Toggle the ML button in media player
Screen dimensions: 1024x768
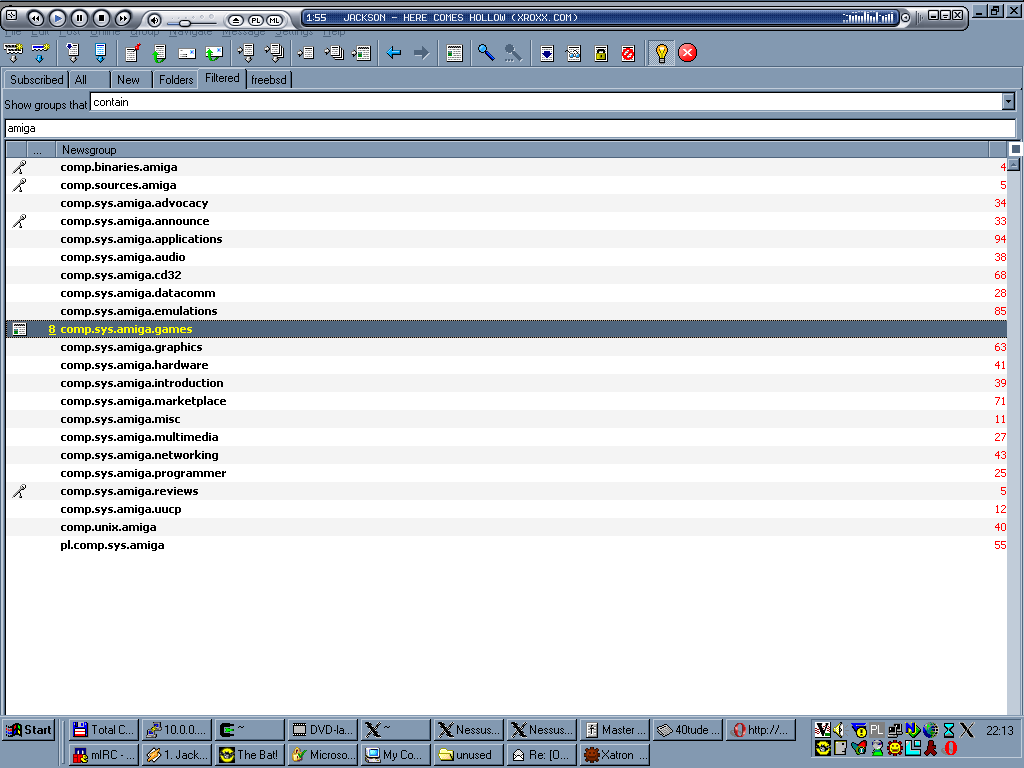click(274, 20)
